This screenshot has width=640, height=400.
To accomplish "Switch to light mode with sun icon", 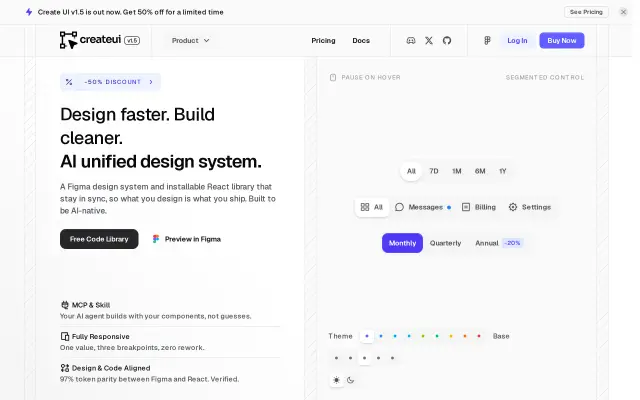I will point(336,380).
